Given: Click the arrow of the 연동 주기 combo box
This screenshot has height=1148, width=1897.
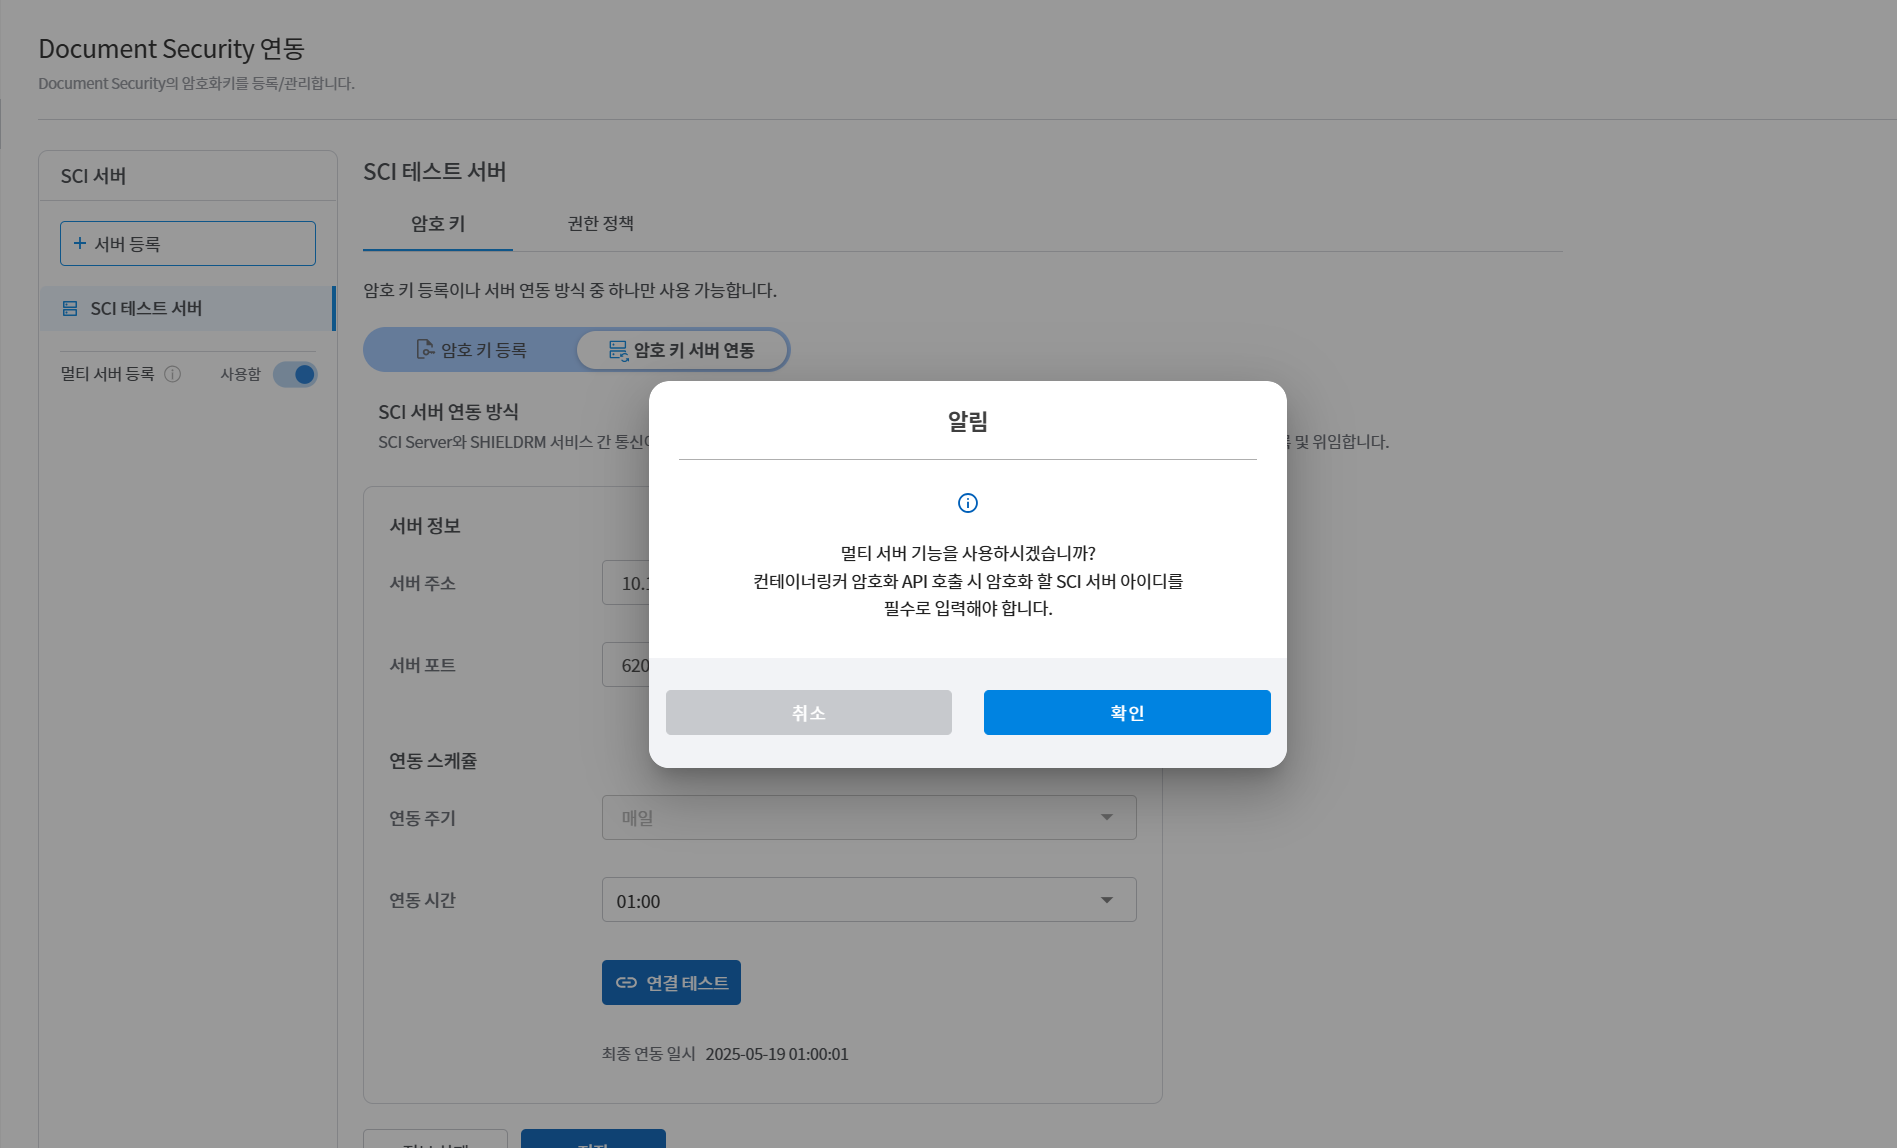Looking at the screenshot, I should click(x=1107, y=817).
